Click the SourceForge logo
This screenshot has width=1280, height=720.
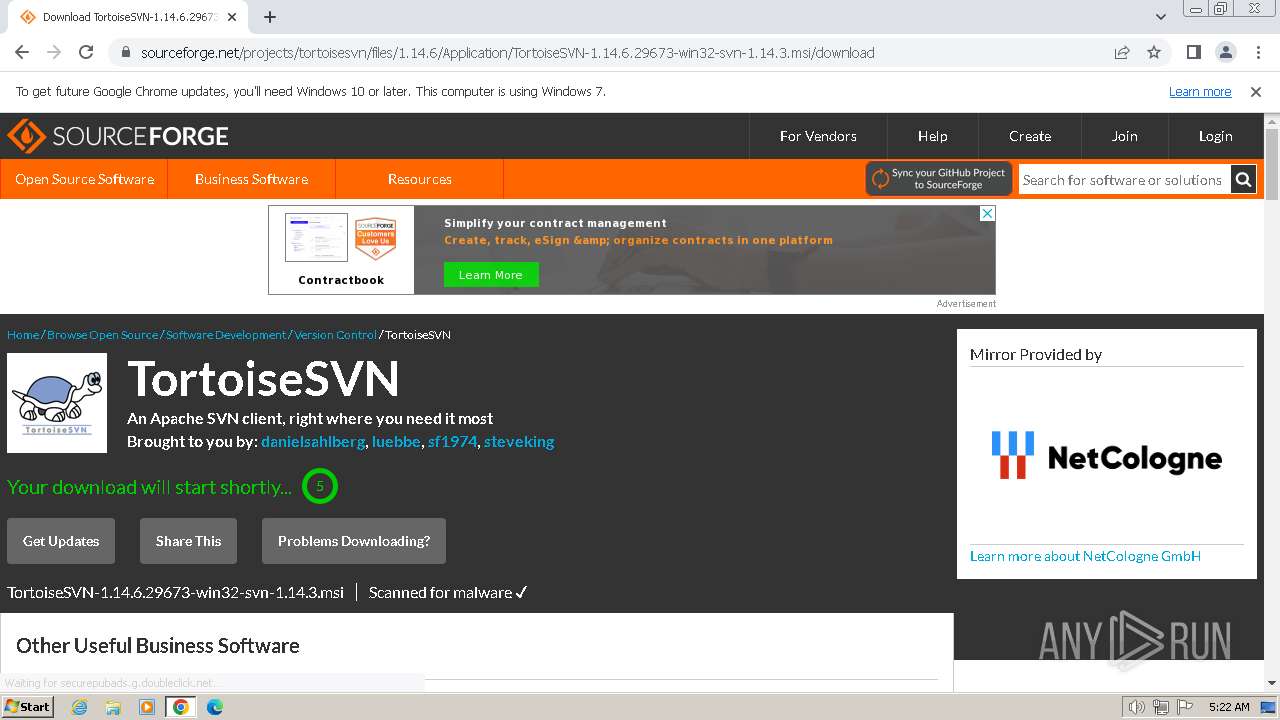118,136
